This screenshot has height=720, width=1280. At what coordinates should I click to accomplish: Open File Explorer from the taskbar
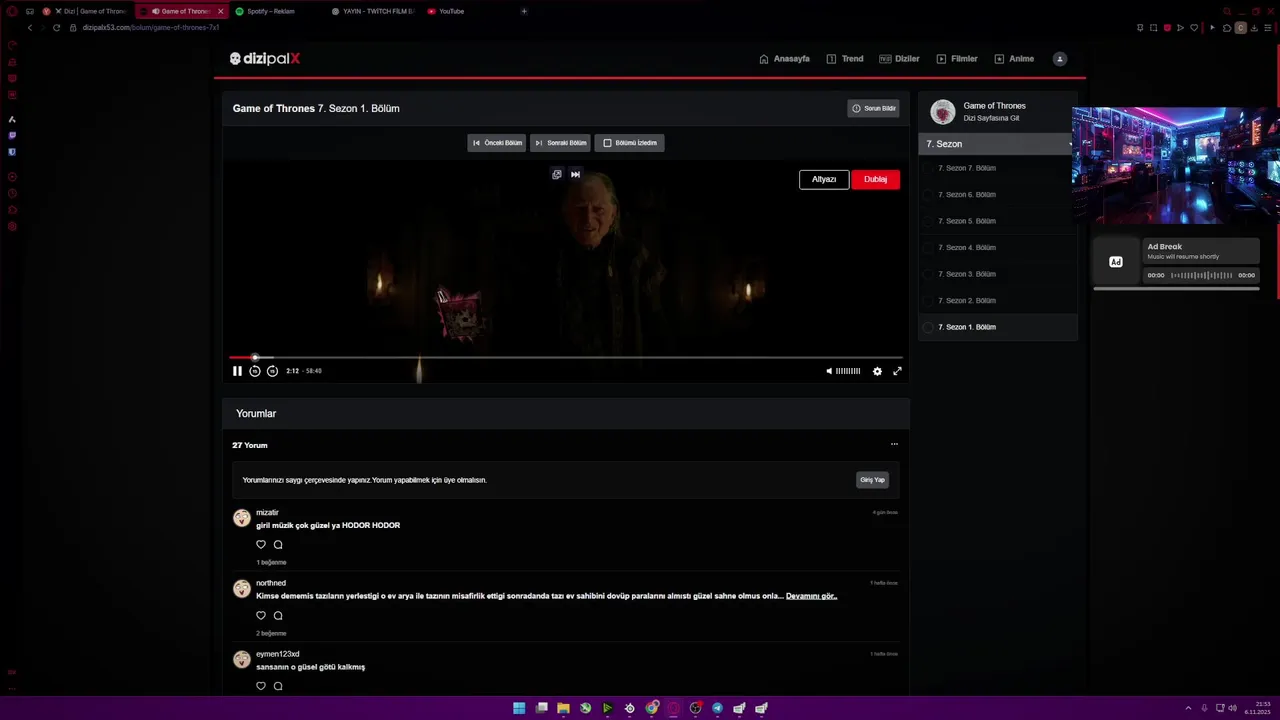point(563,708)
